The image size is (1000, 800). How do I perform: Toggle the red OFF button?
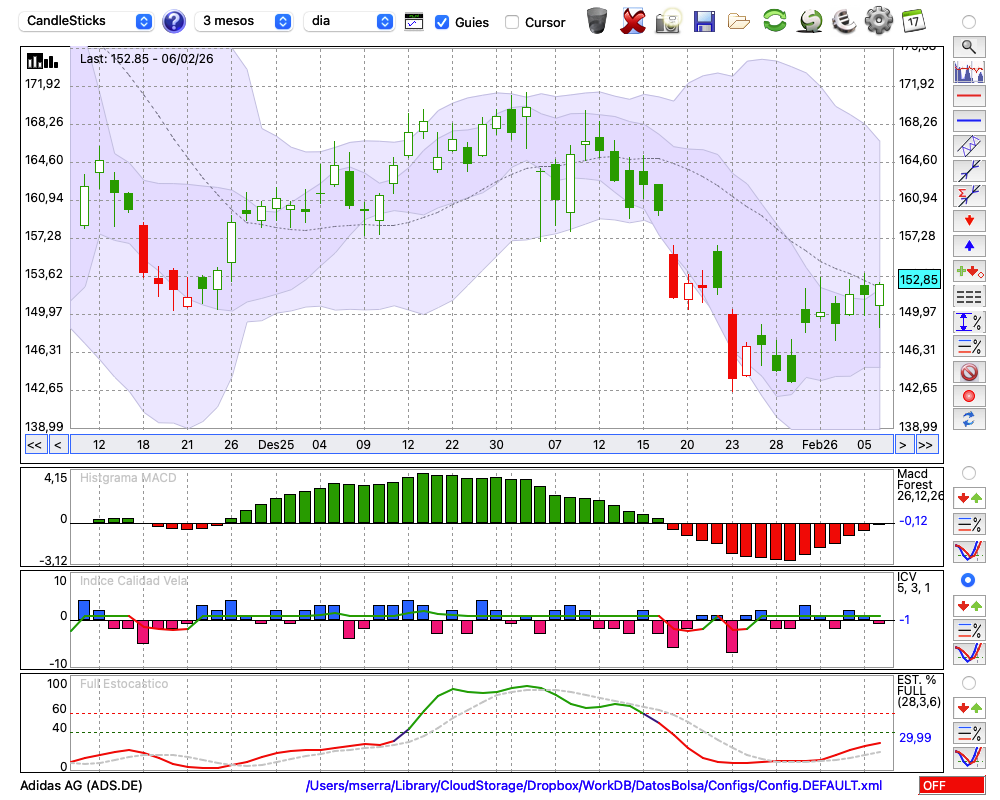(x=952, y=785)
